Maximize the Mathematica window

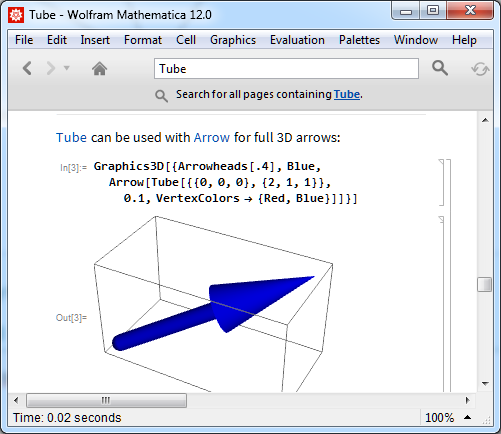pos(433,10)
